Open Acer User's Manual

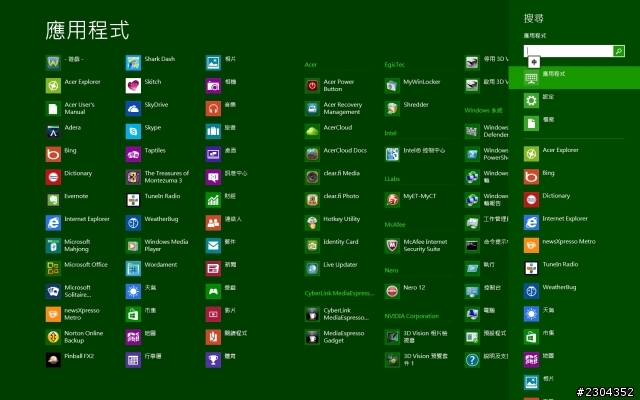coord(70,109)
